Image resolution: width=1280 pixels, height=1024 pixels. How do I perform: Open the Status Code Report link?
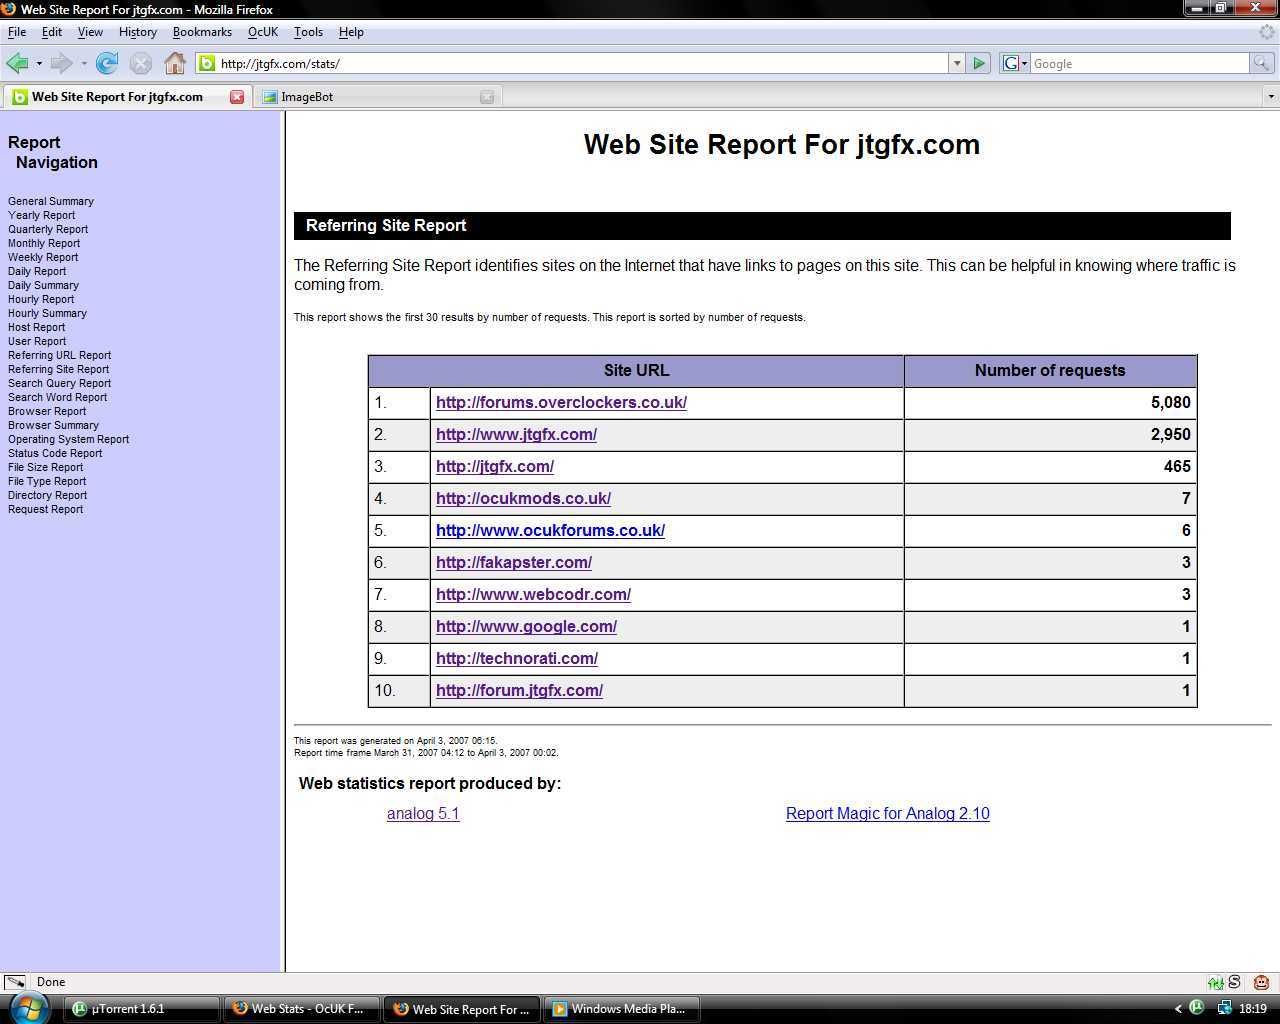pyautogui.click(x=55, y=453)
